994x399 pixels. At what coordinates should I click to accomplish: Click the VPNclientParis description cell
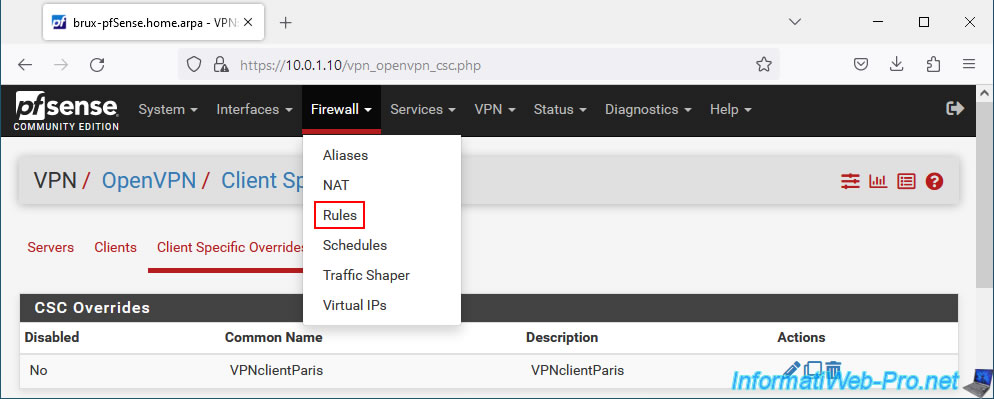click(x=577, y=370)
